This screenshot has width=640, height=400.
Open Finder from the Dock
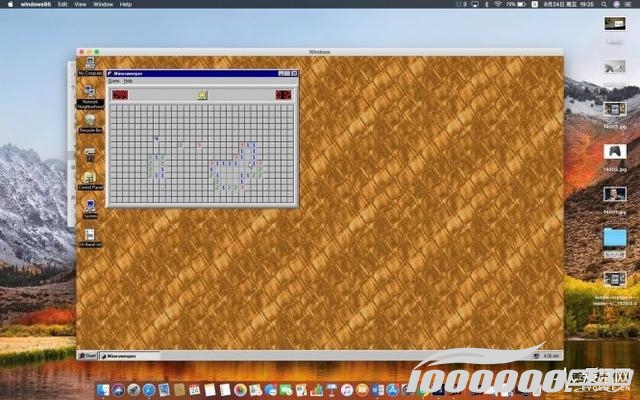click(x=103, y=390)
